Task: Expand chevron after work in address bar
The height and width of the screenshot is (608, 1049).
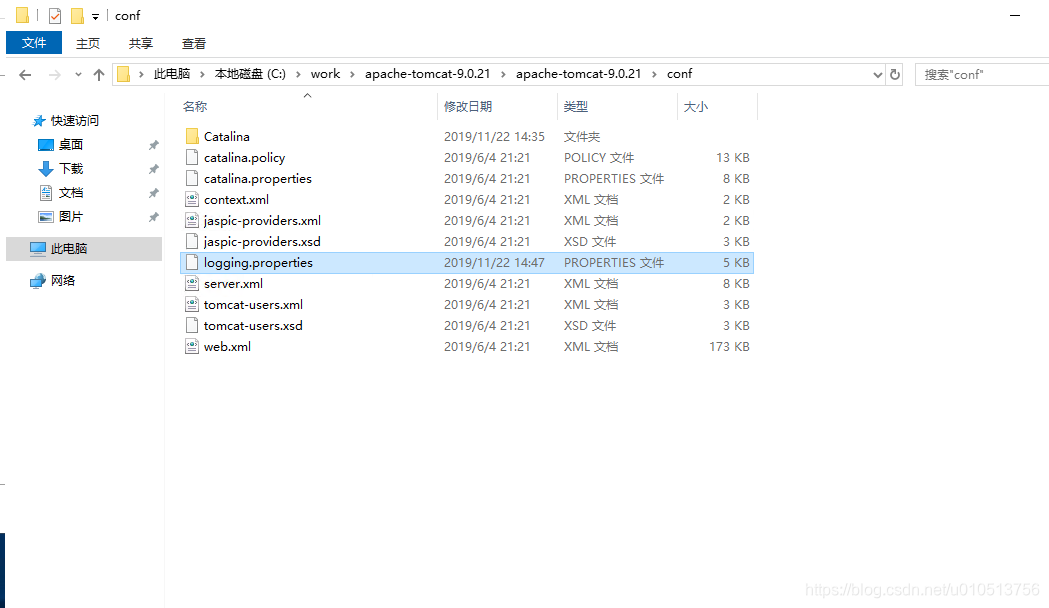Action: tap(352, 74)
